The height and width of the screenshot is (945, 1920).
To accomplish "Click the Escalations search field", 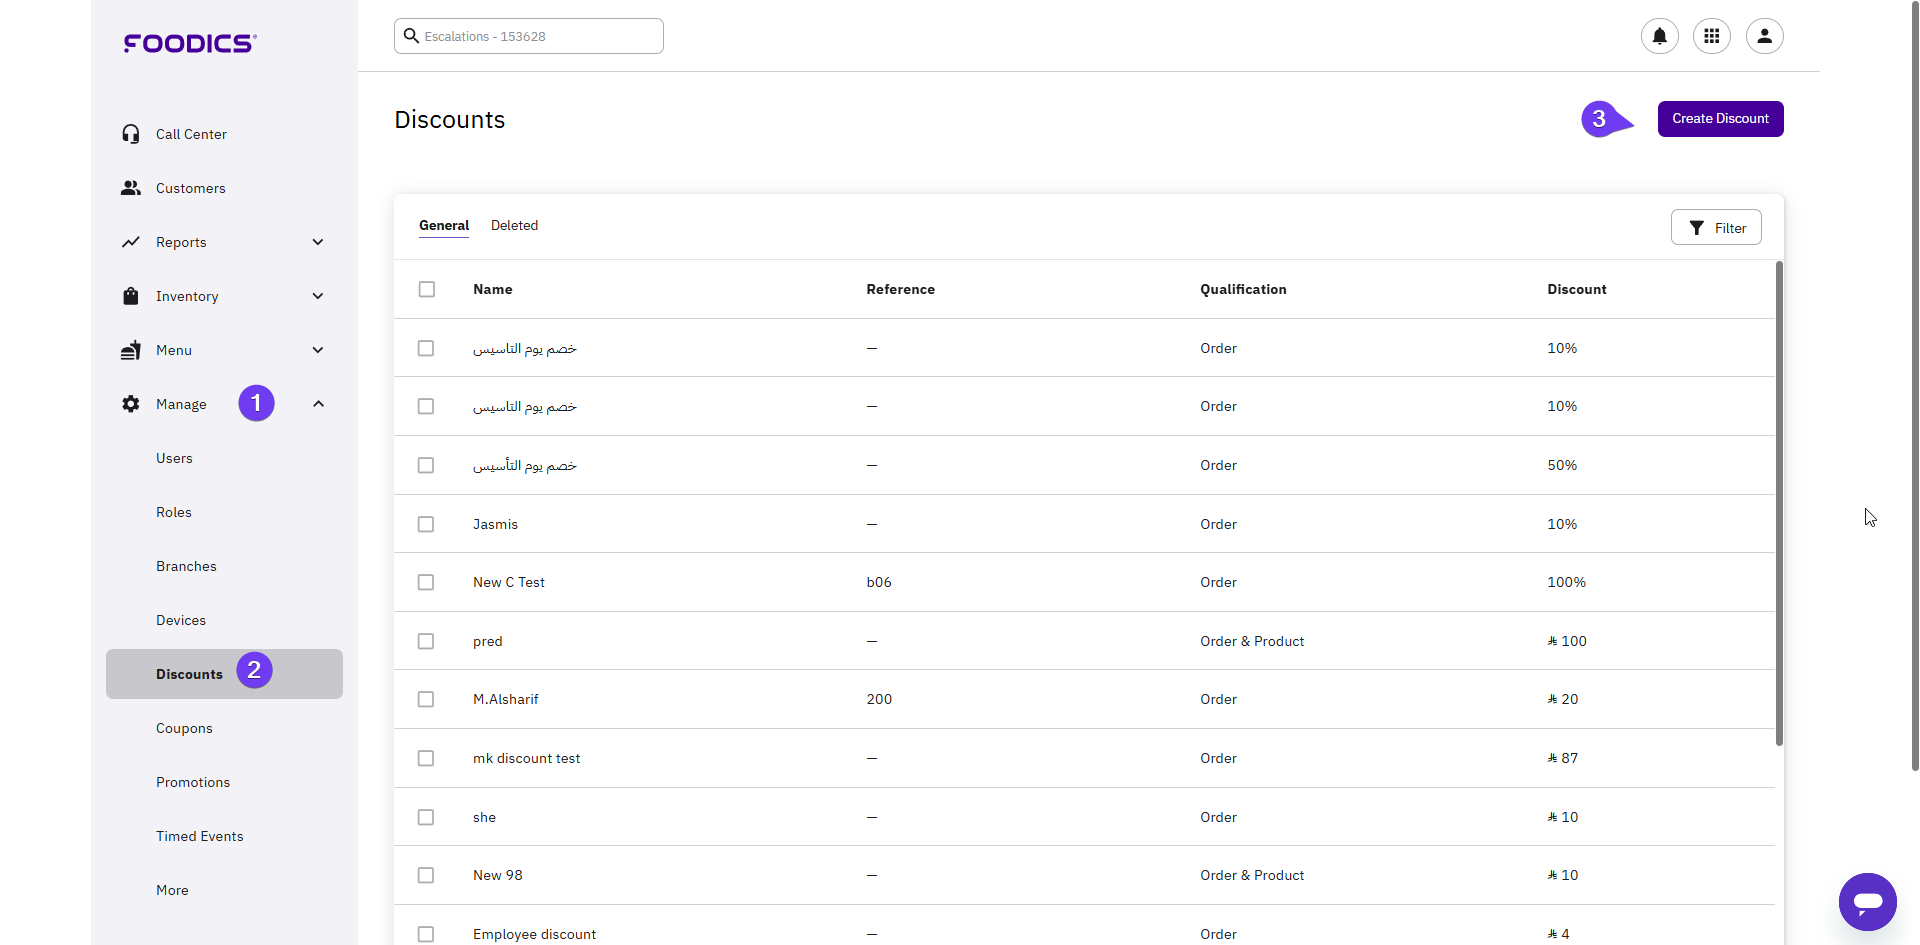I will 529,36.
